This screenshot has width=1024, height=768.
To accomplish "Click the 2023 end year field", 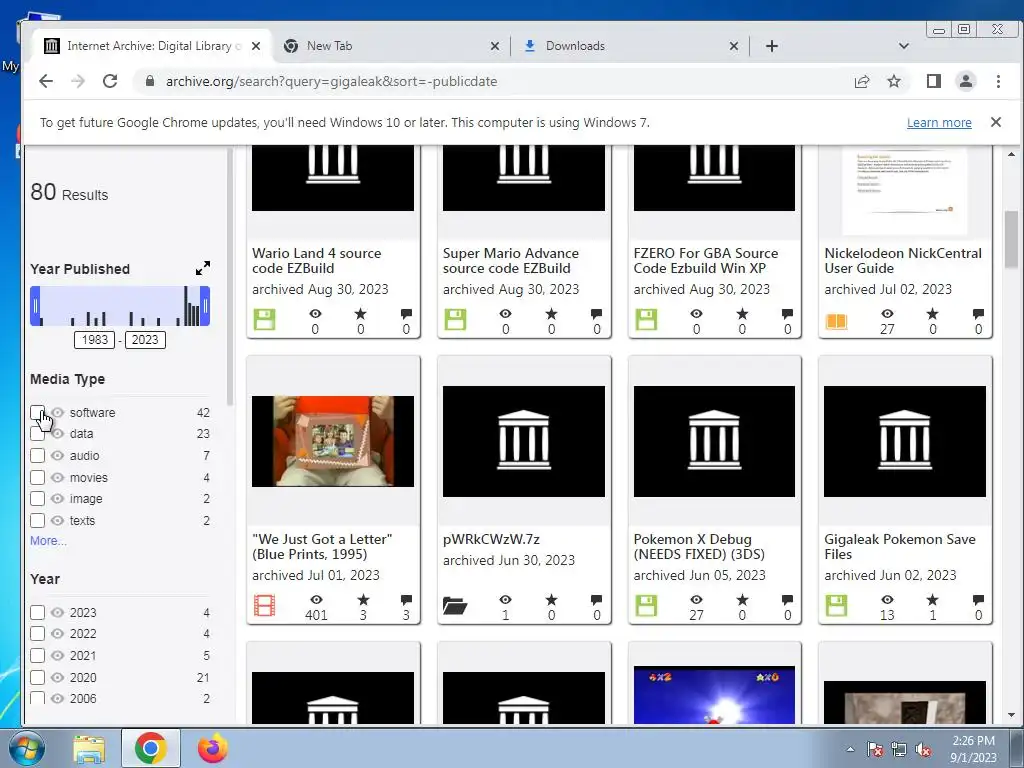I will pyautogui.click(x=145, y=340).
